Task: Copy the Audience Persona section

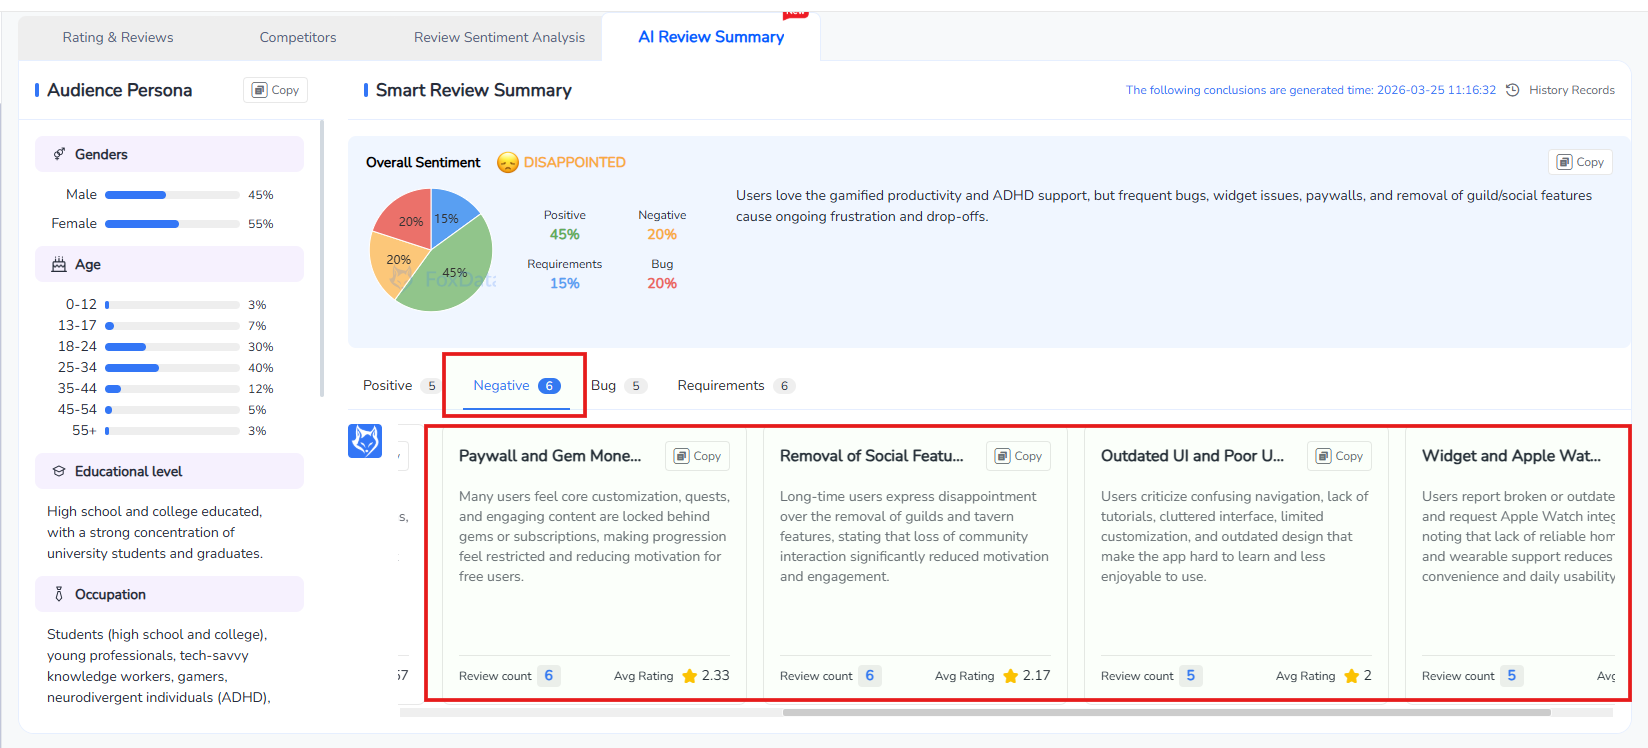Action: click(275, 90)
